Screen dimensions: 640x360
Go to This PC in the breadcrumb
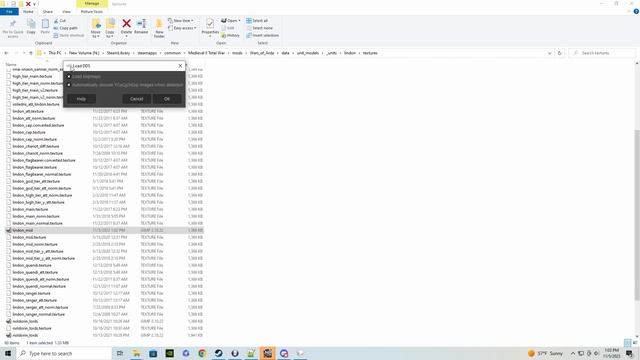[x=55, y=53]
